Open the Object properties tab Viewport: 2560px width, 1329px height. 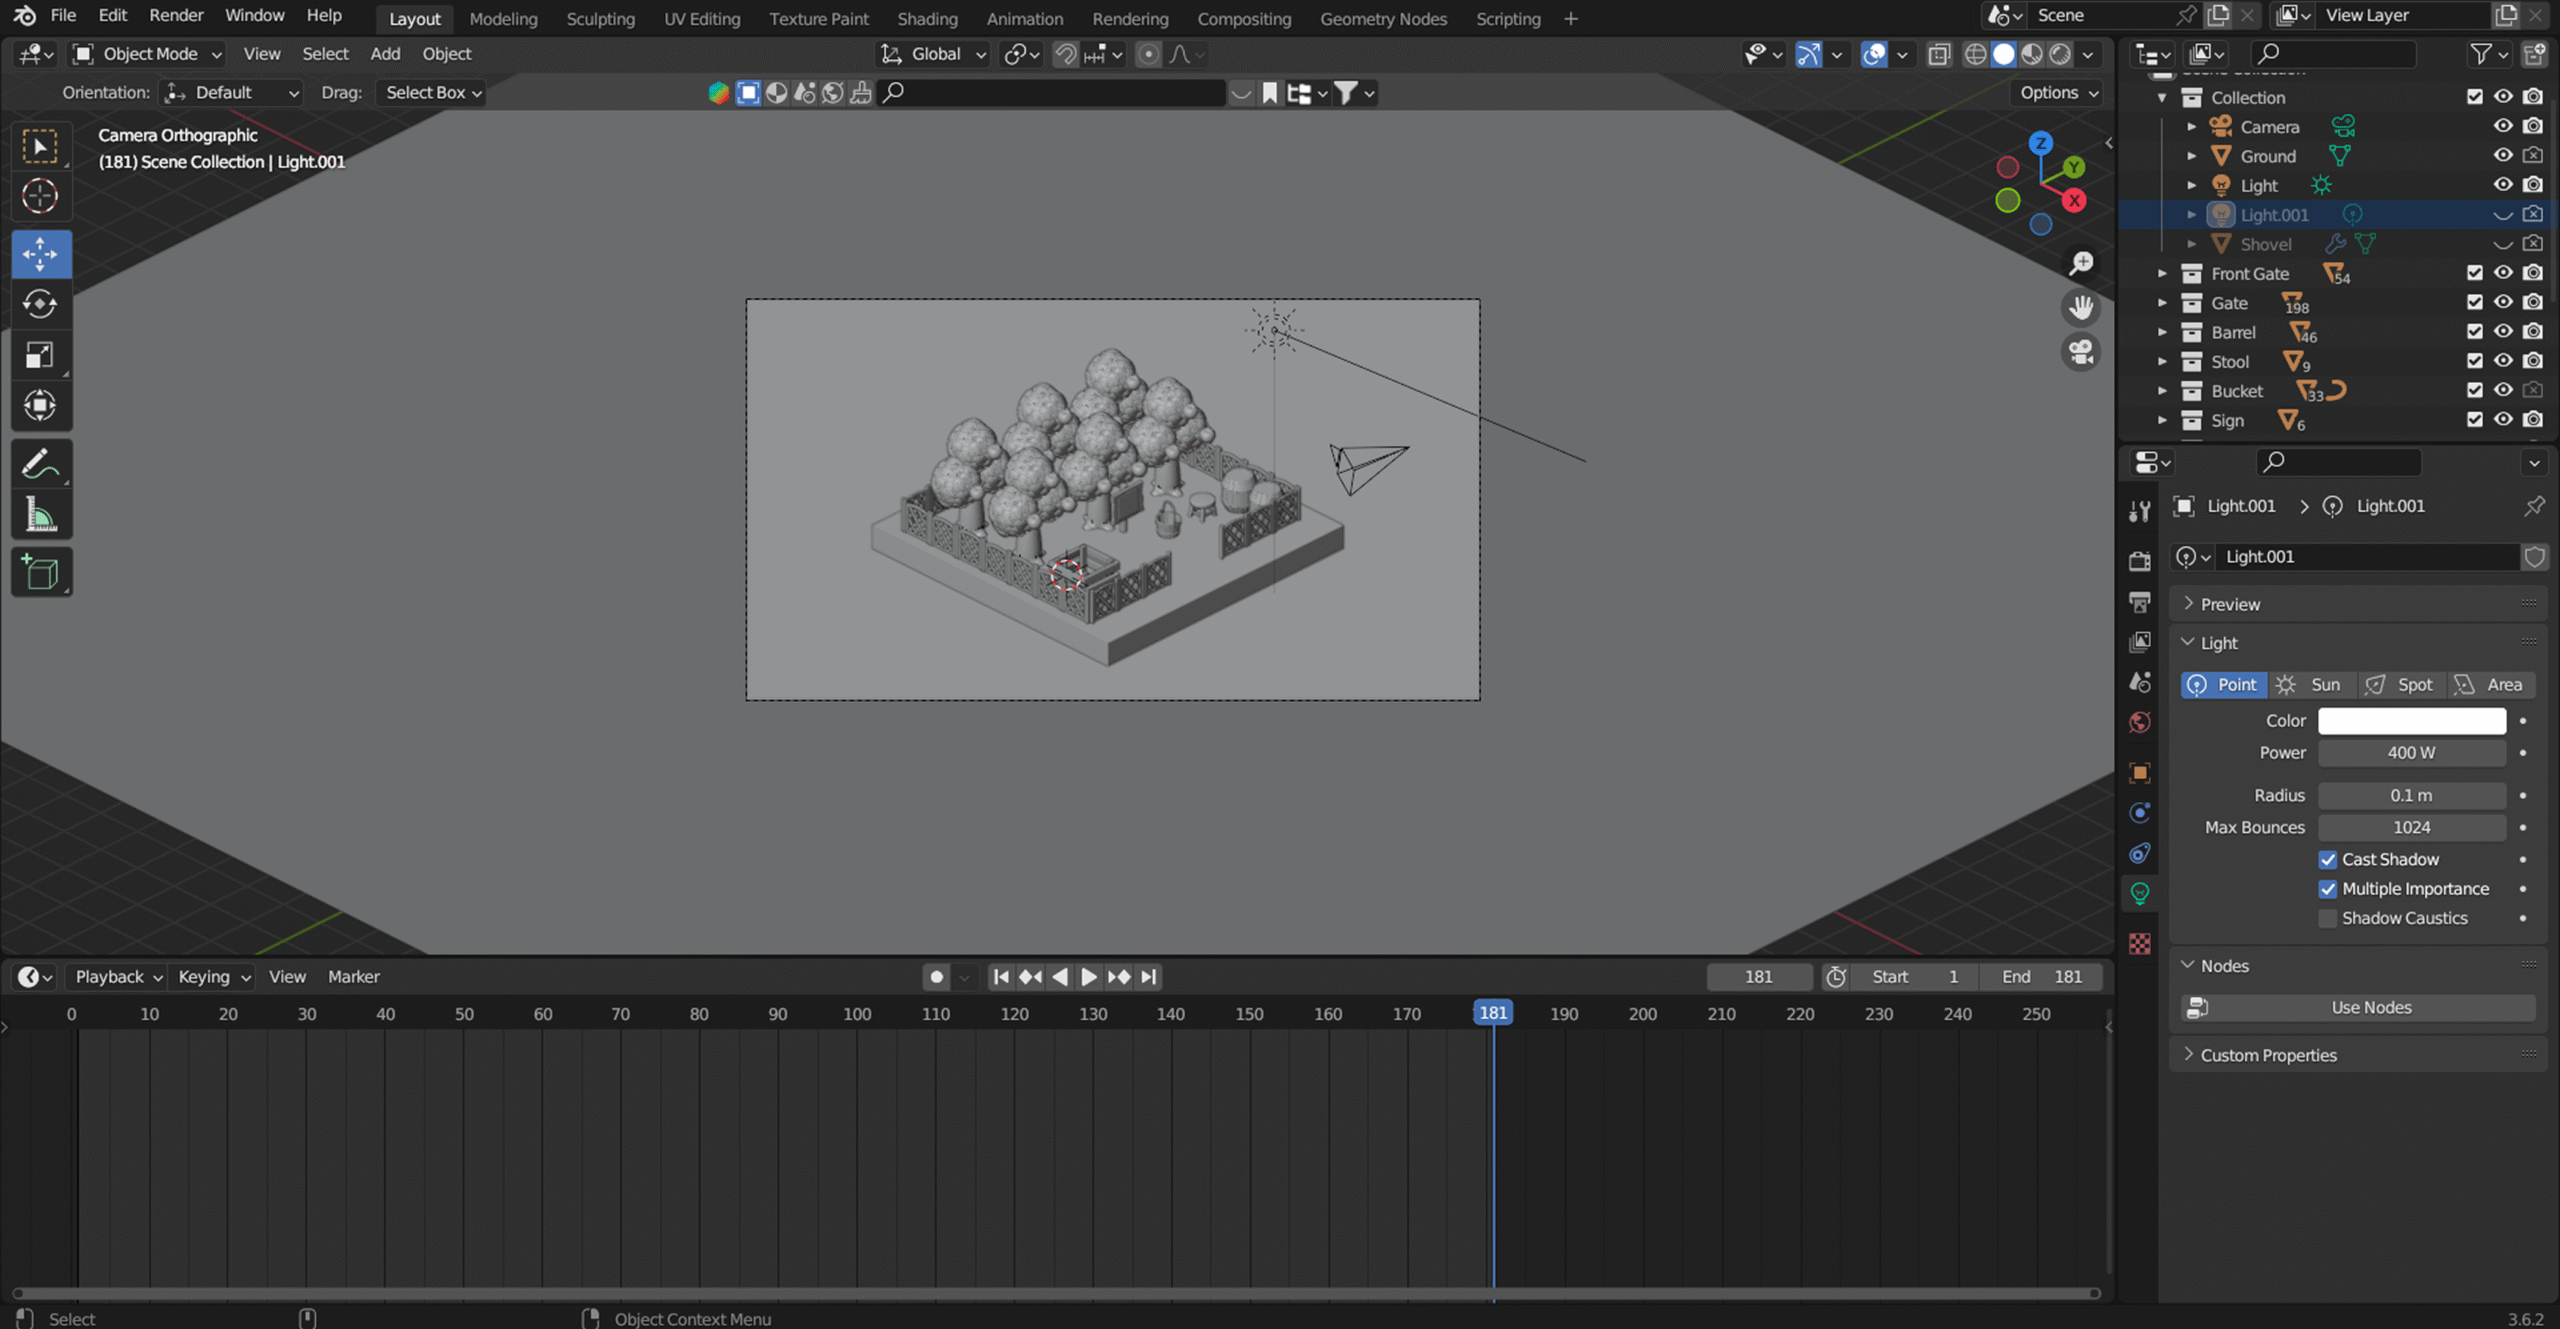tap(2140, 772)
